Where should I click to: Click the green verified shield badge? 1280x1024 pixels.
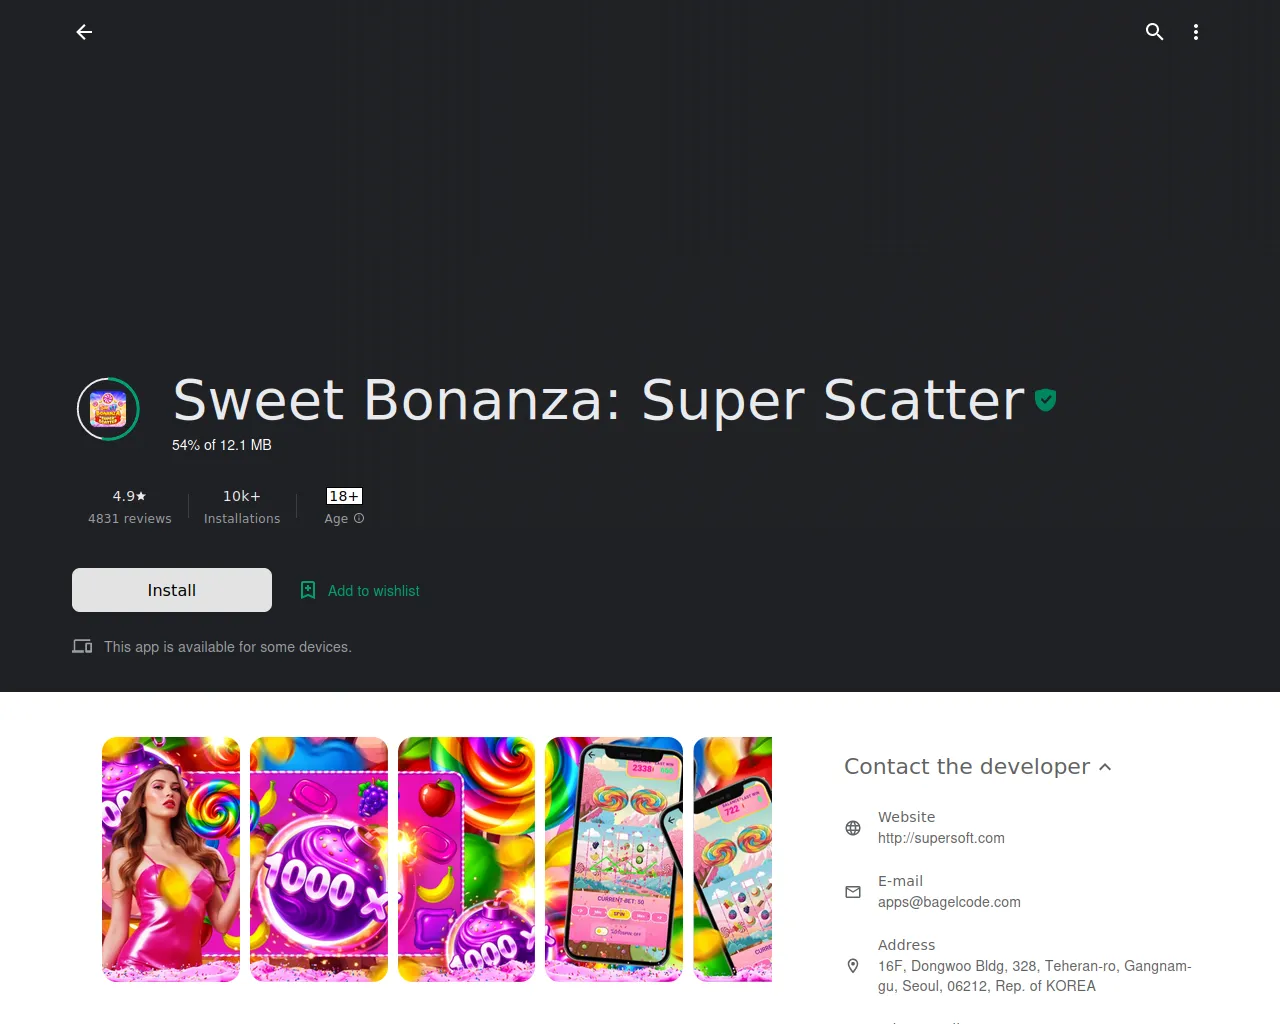click(x=1045, y=400)
